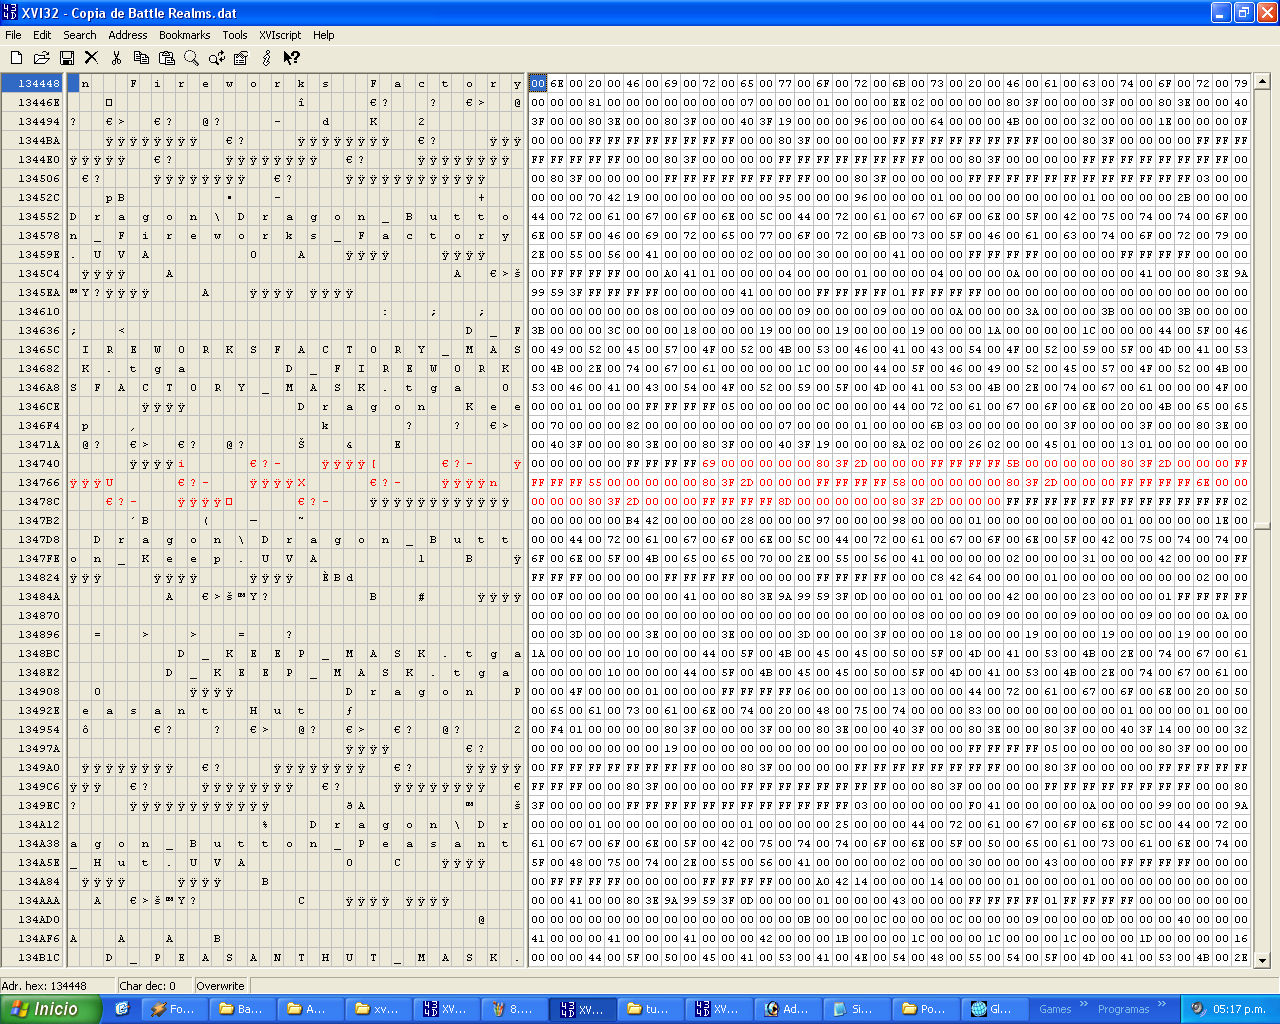Open the XVIscript menu
The height and width of the screenshot is (1024, 1280).
(280, 35)
